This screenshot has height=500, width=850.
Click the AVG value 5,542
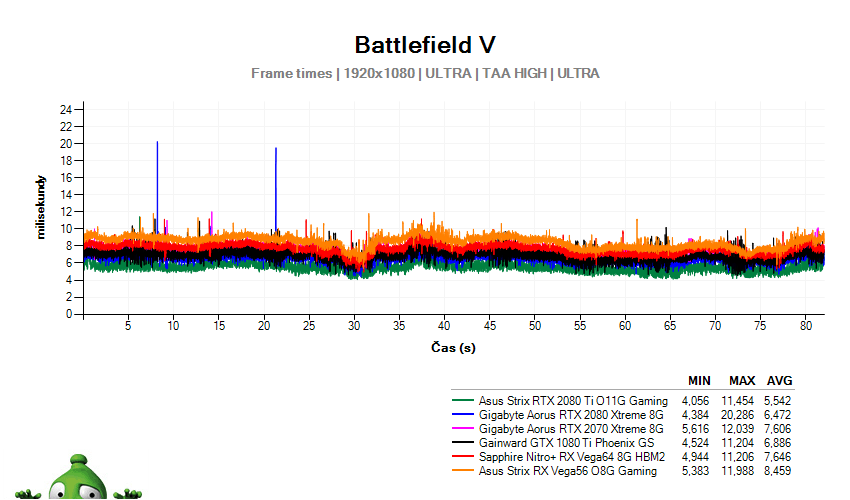coord(777,401)
